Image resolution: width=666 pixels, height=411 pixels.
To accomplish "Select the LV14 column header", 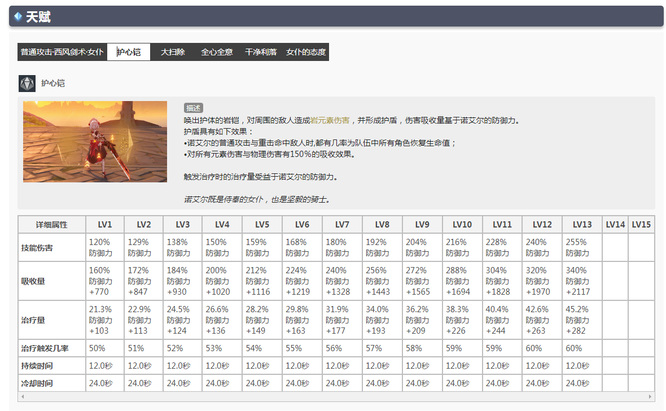I will pos(615,224).
